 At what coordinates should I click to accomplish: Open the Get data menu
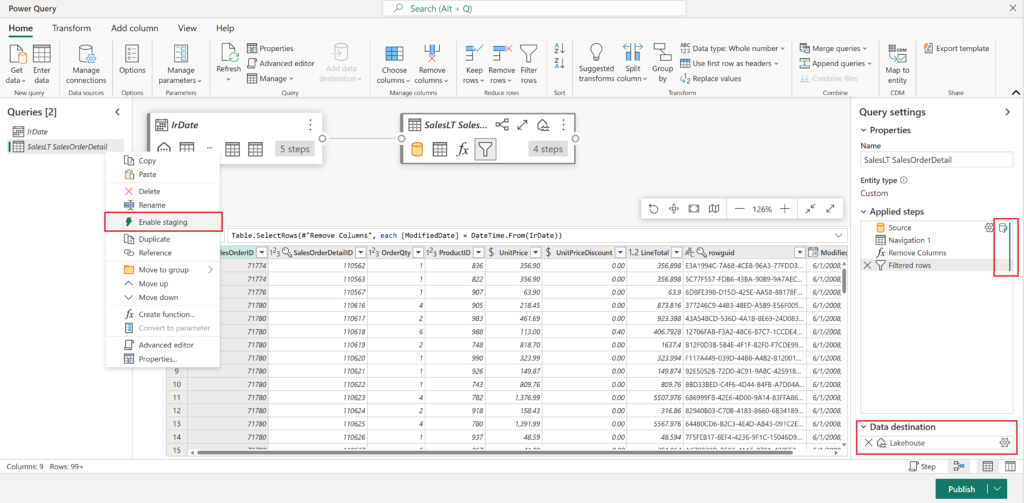(x=16, y=64)
